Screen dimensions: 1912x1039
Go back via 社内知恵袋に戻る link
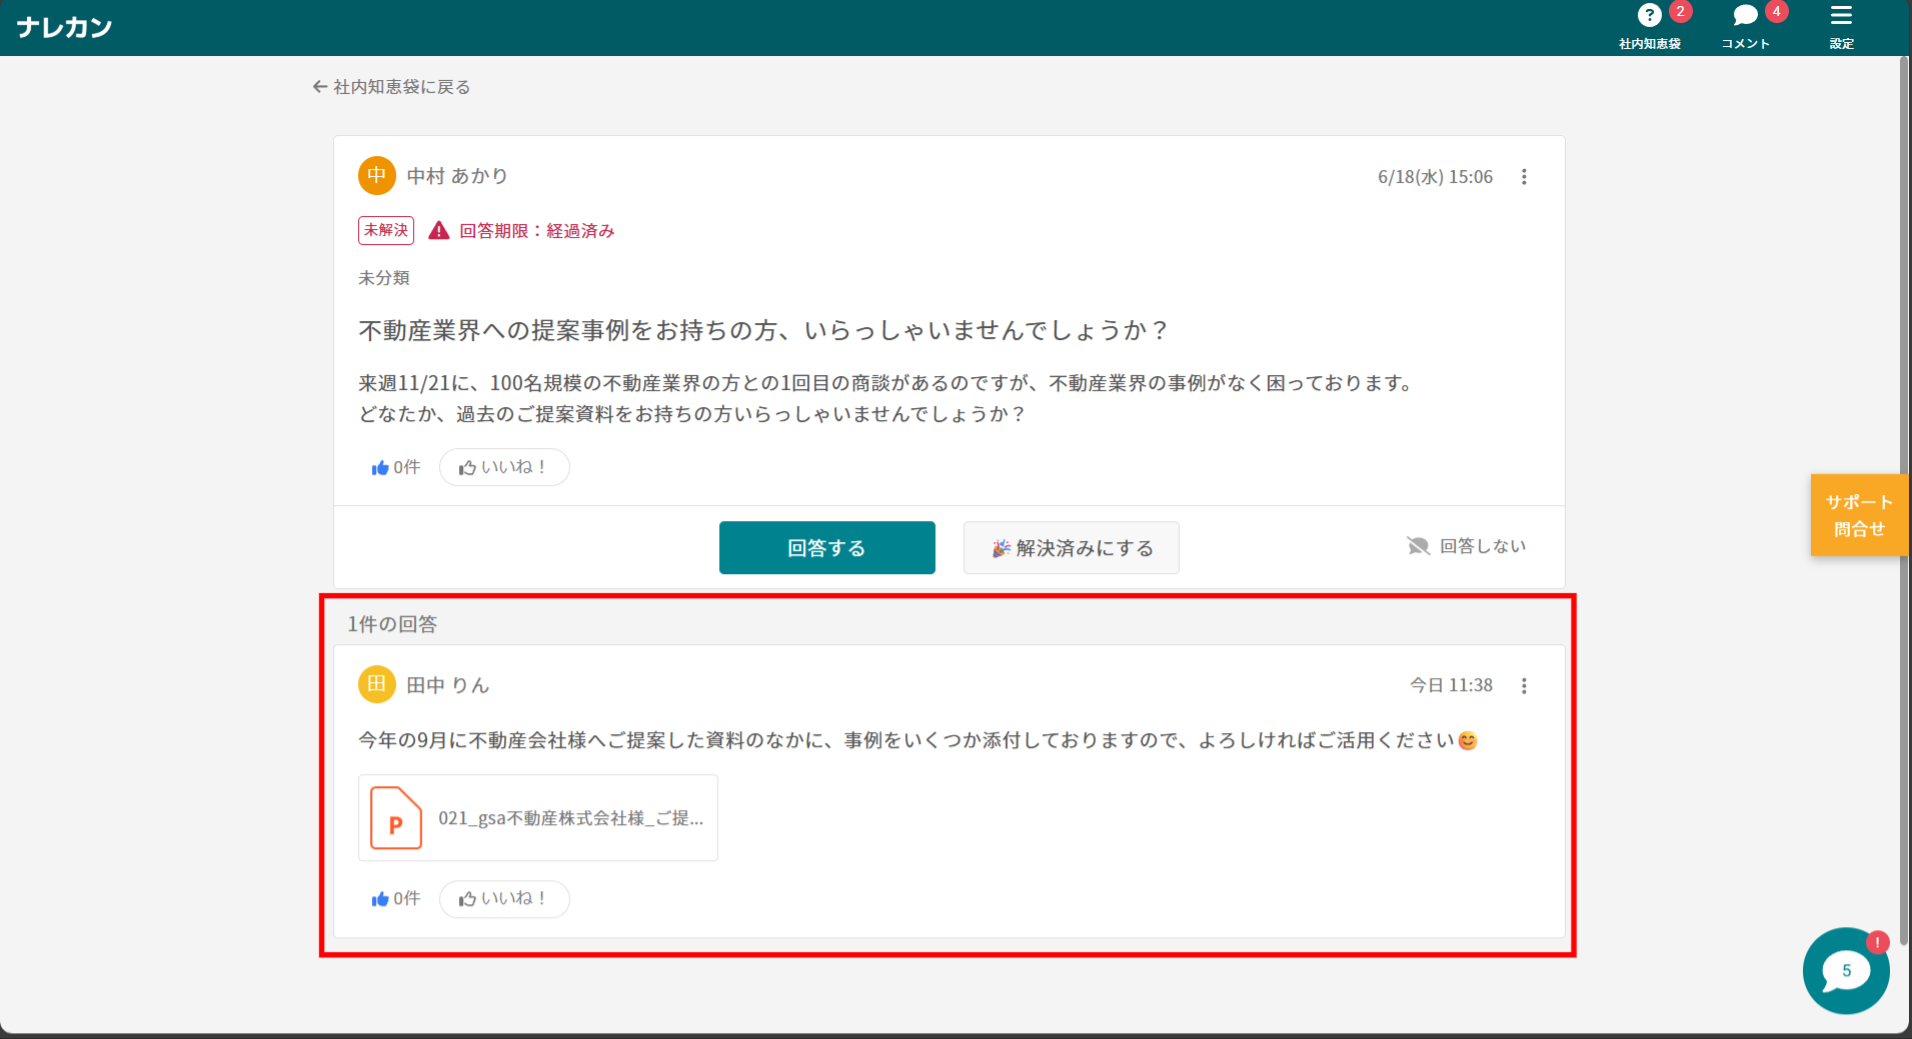(391, 87)
